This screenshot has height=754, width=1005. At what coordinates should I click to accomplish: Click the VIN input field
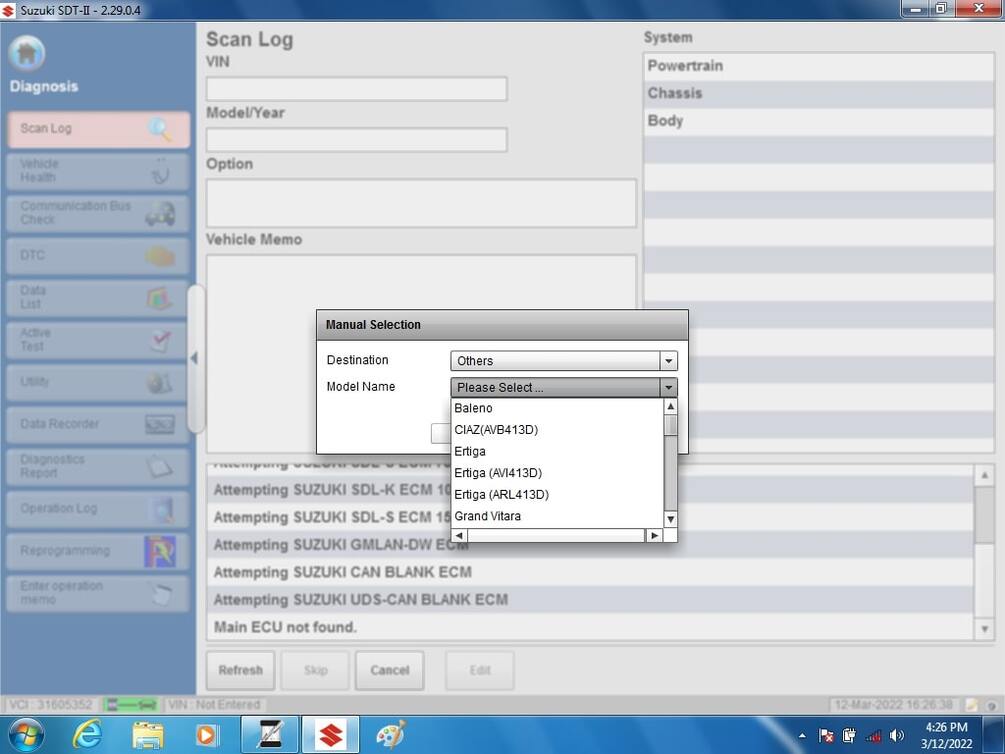pos(356,88)
